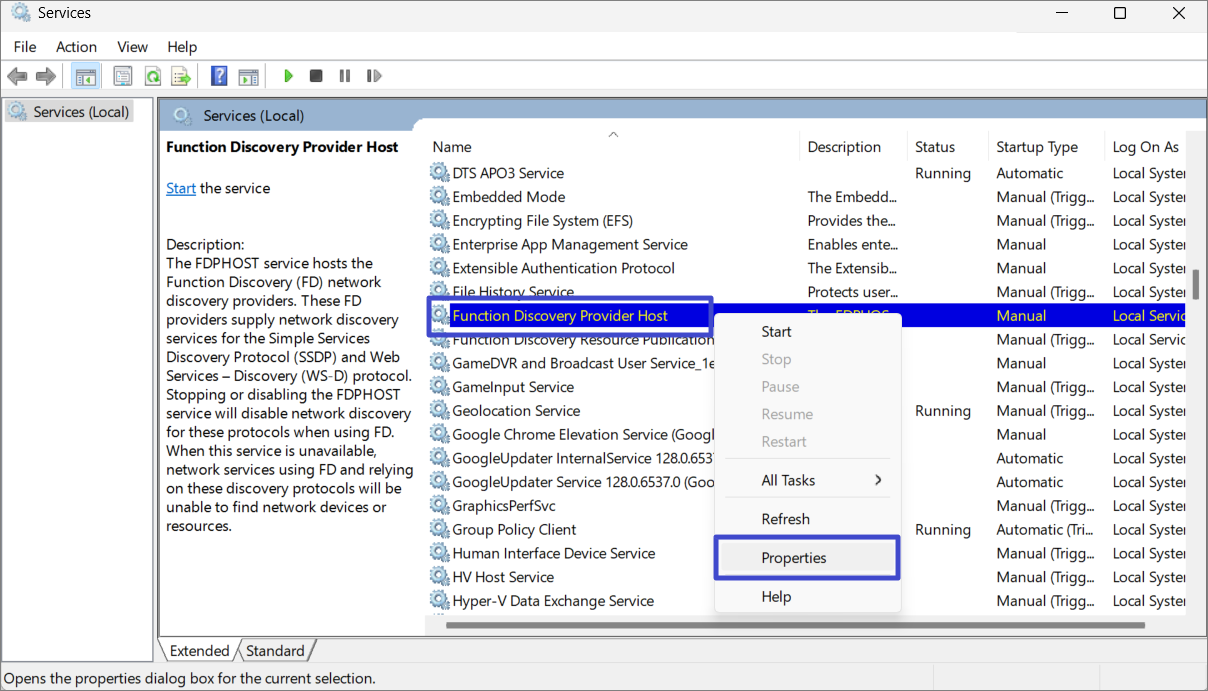Image resolution: width=1208 pixels, height=691 pixels.
Task: Sort services by Startup Type column
Action: tap(1036, 147)
